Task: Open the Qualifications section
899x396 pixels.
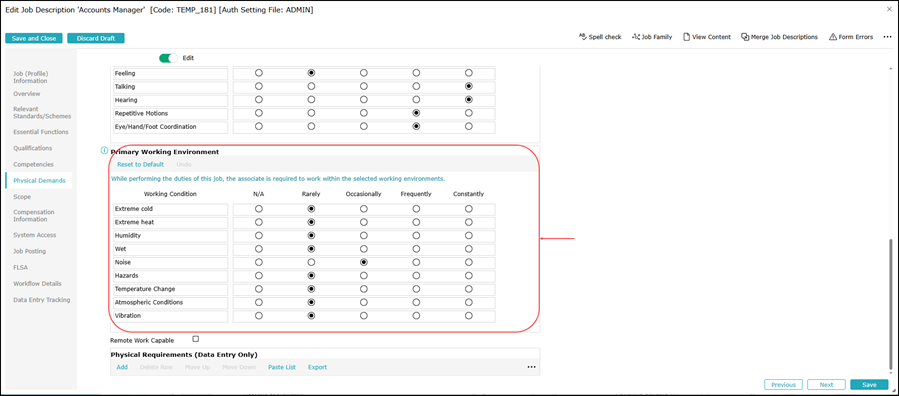Action: click(33, 148)
